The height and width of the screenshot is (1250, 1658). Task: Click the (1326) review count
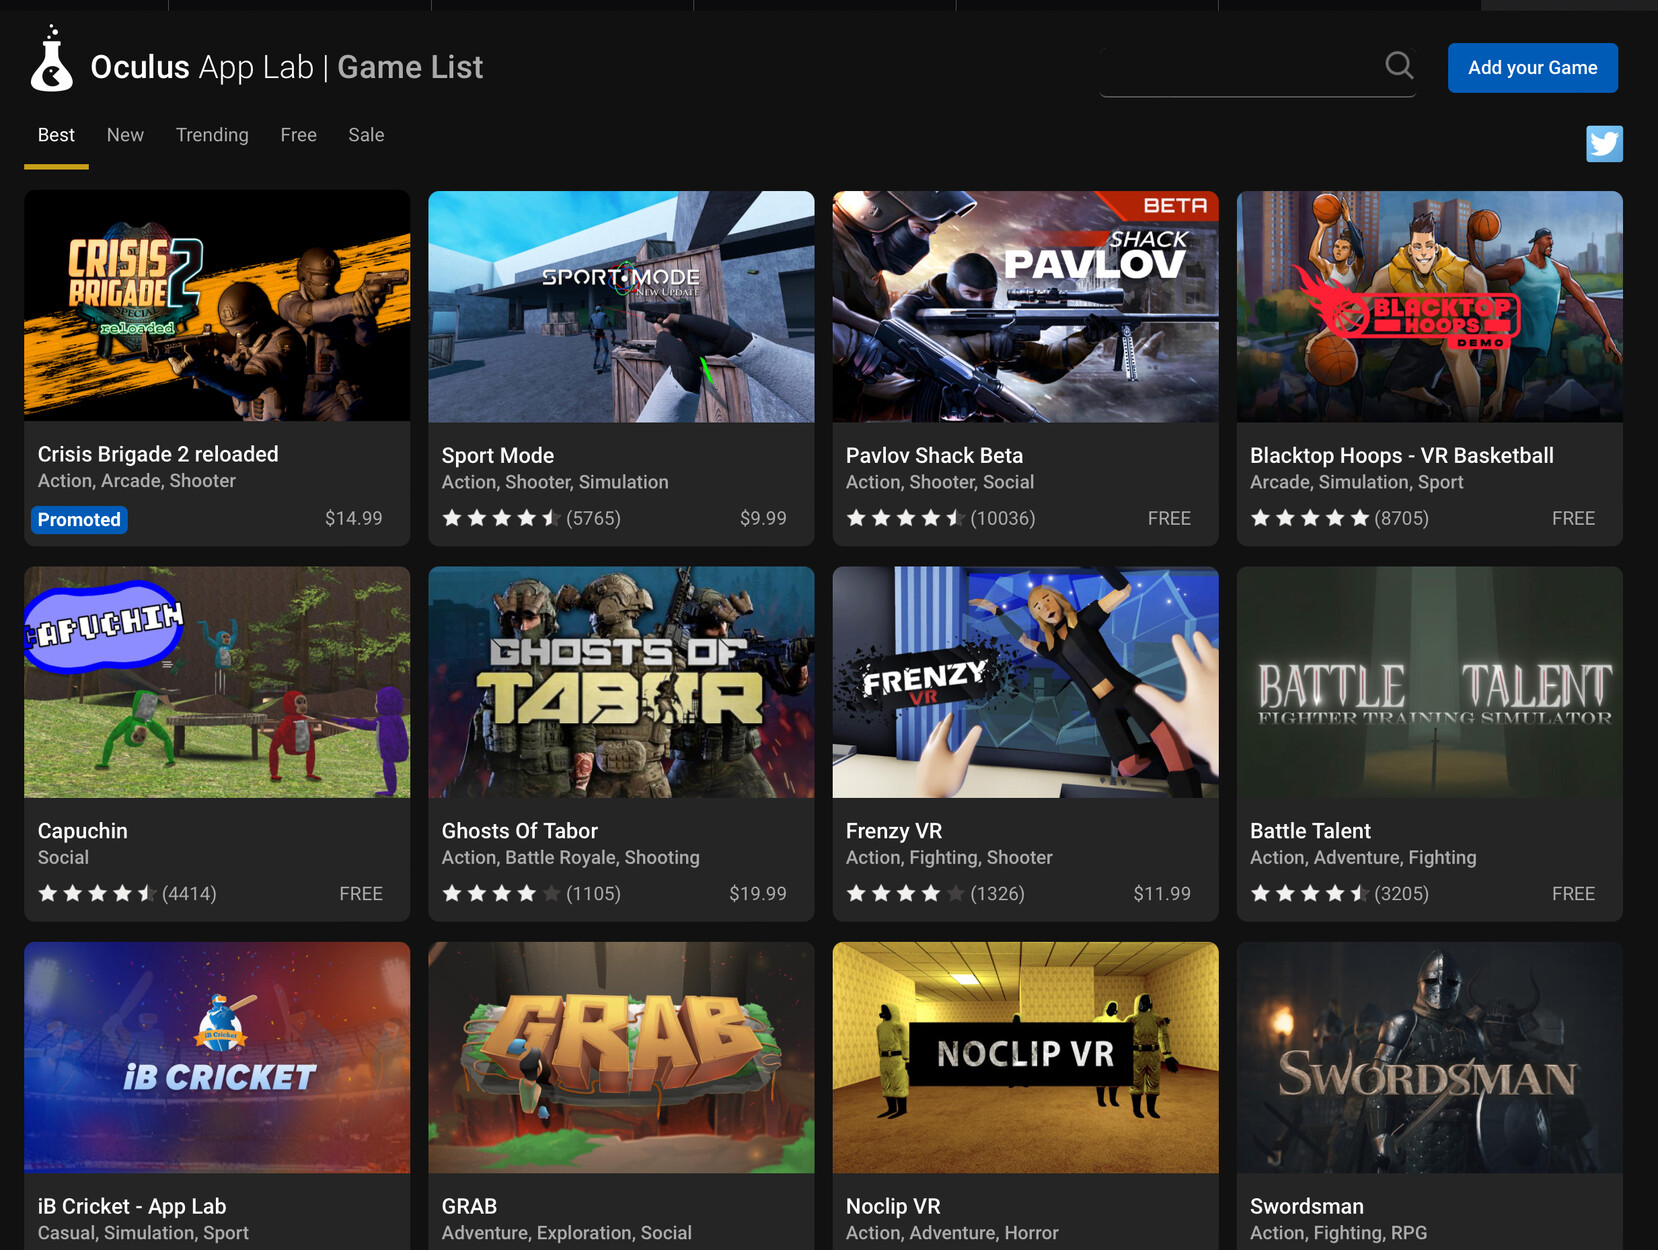click(997, 893)
